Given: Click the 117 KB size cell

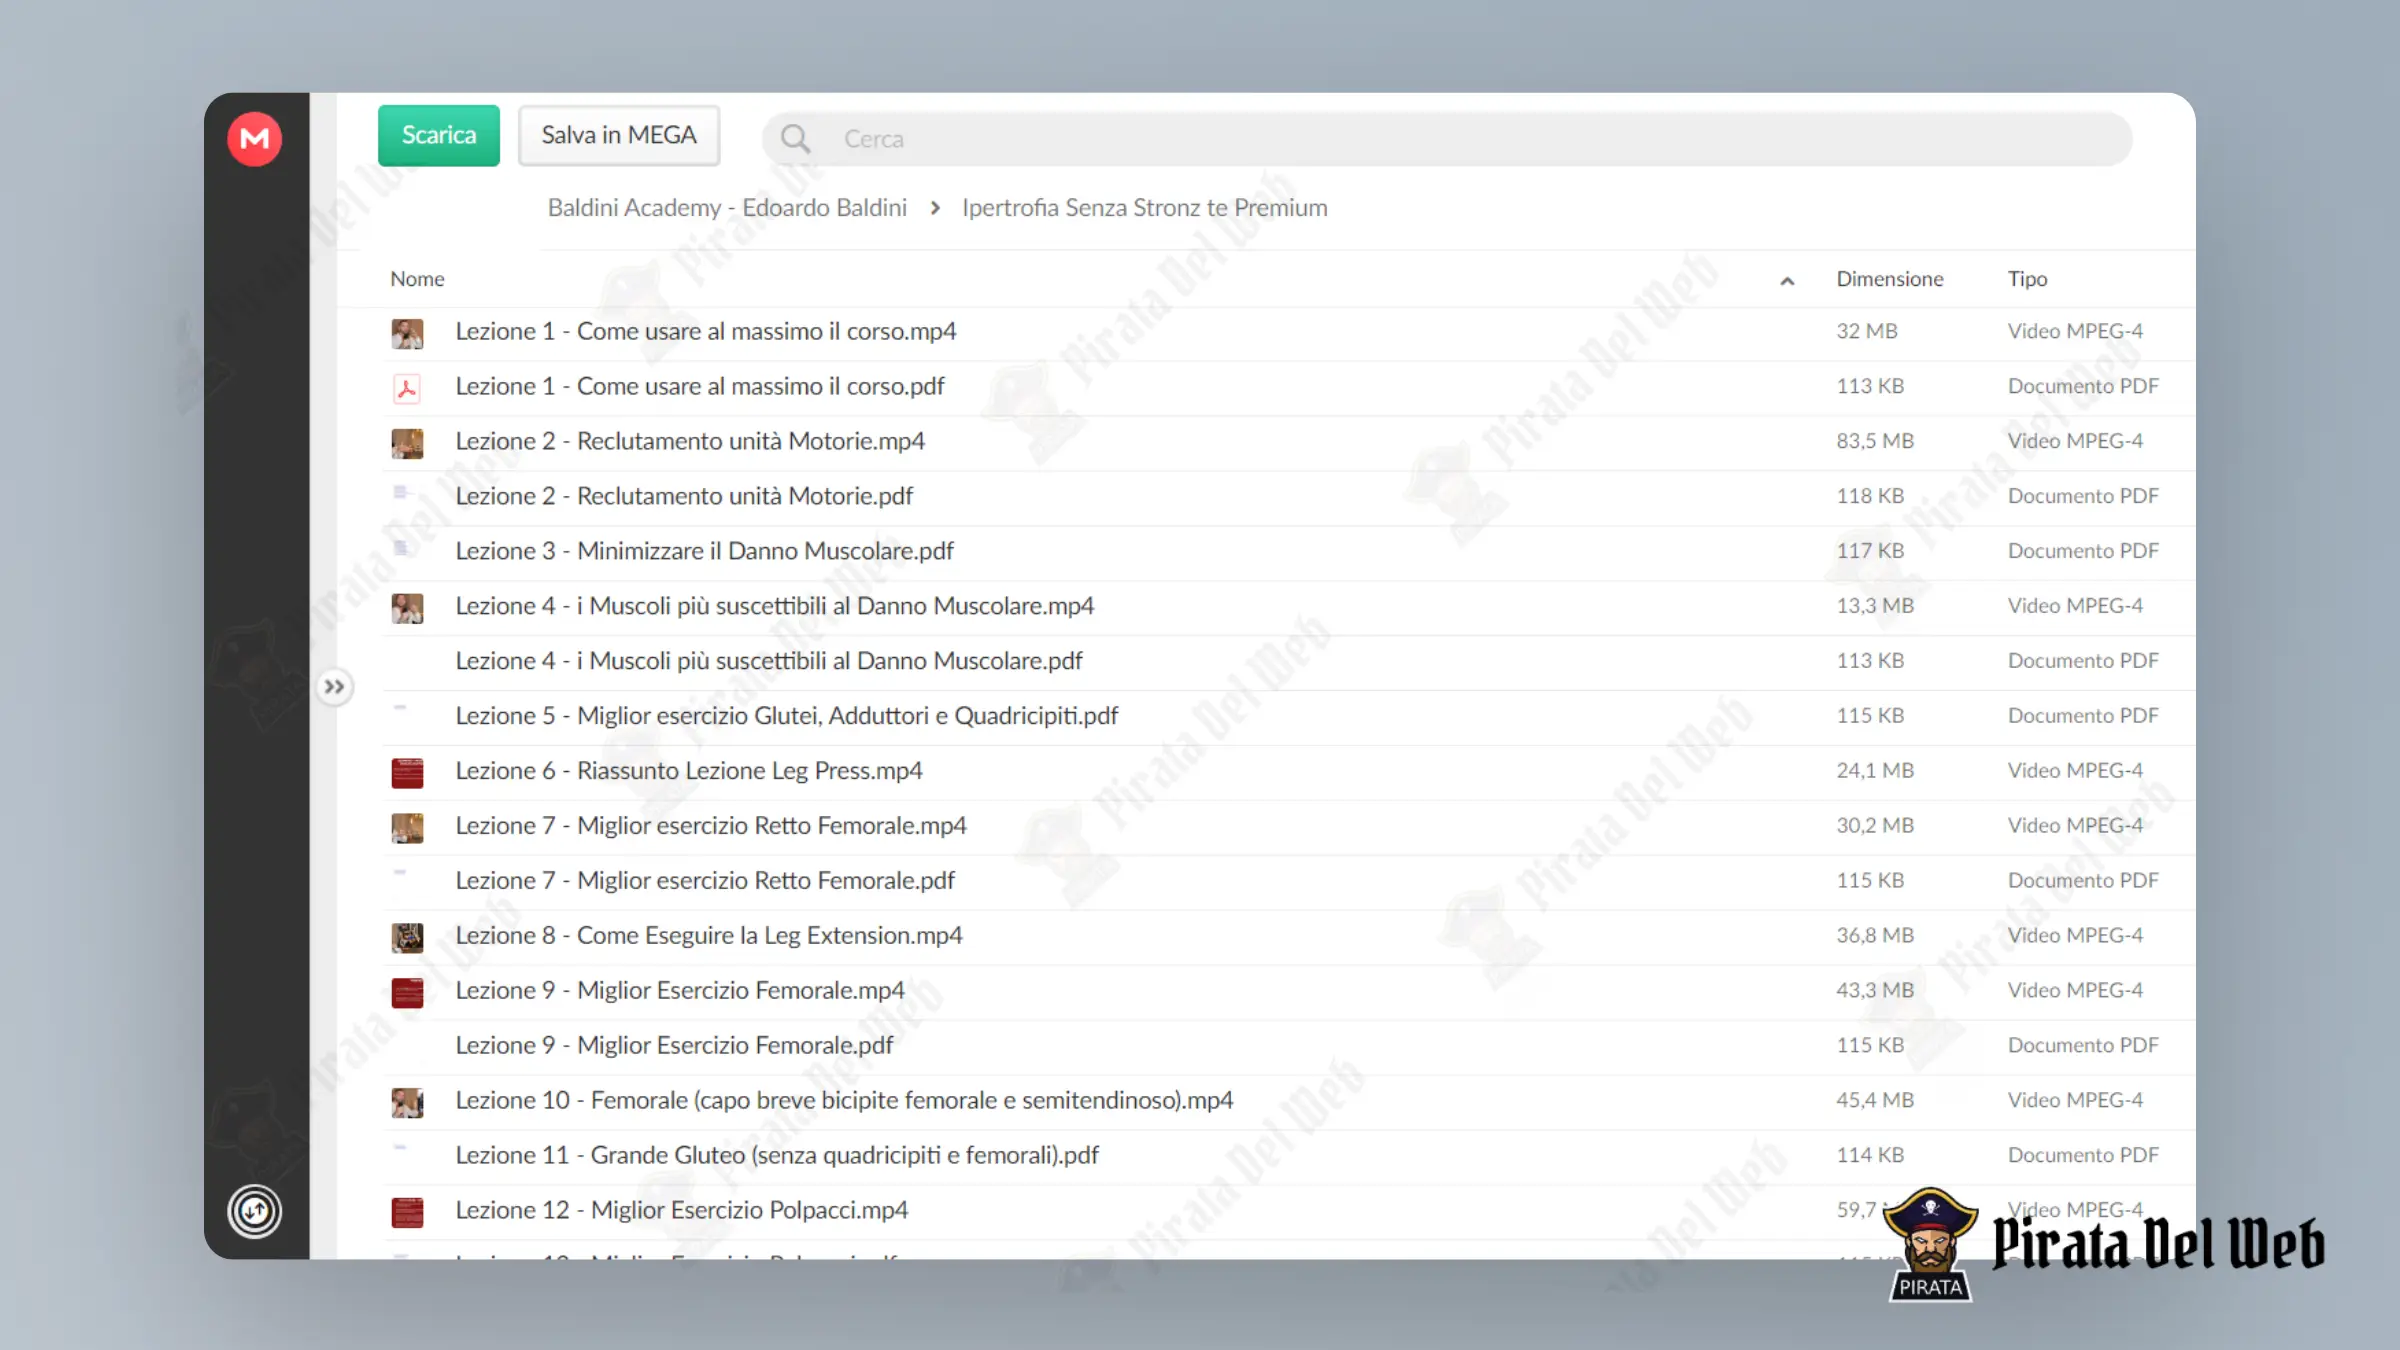Looking at the screenshot, I should [x=1869, y=551].
